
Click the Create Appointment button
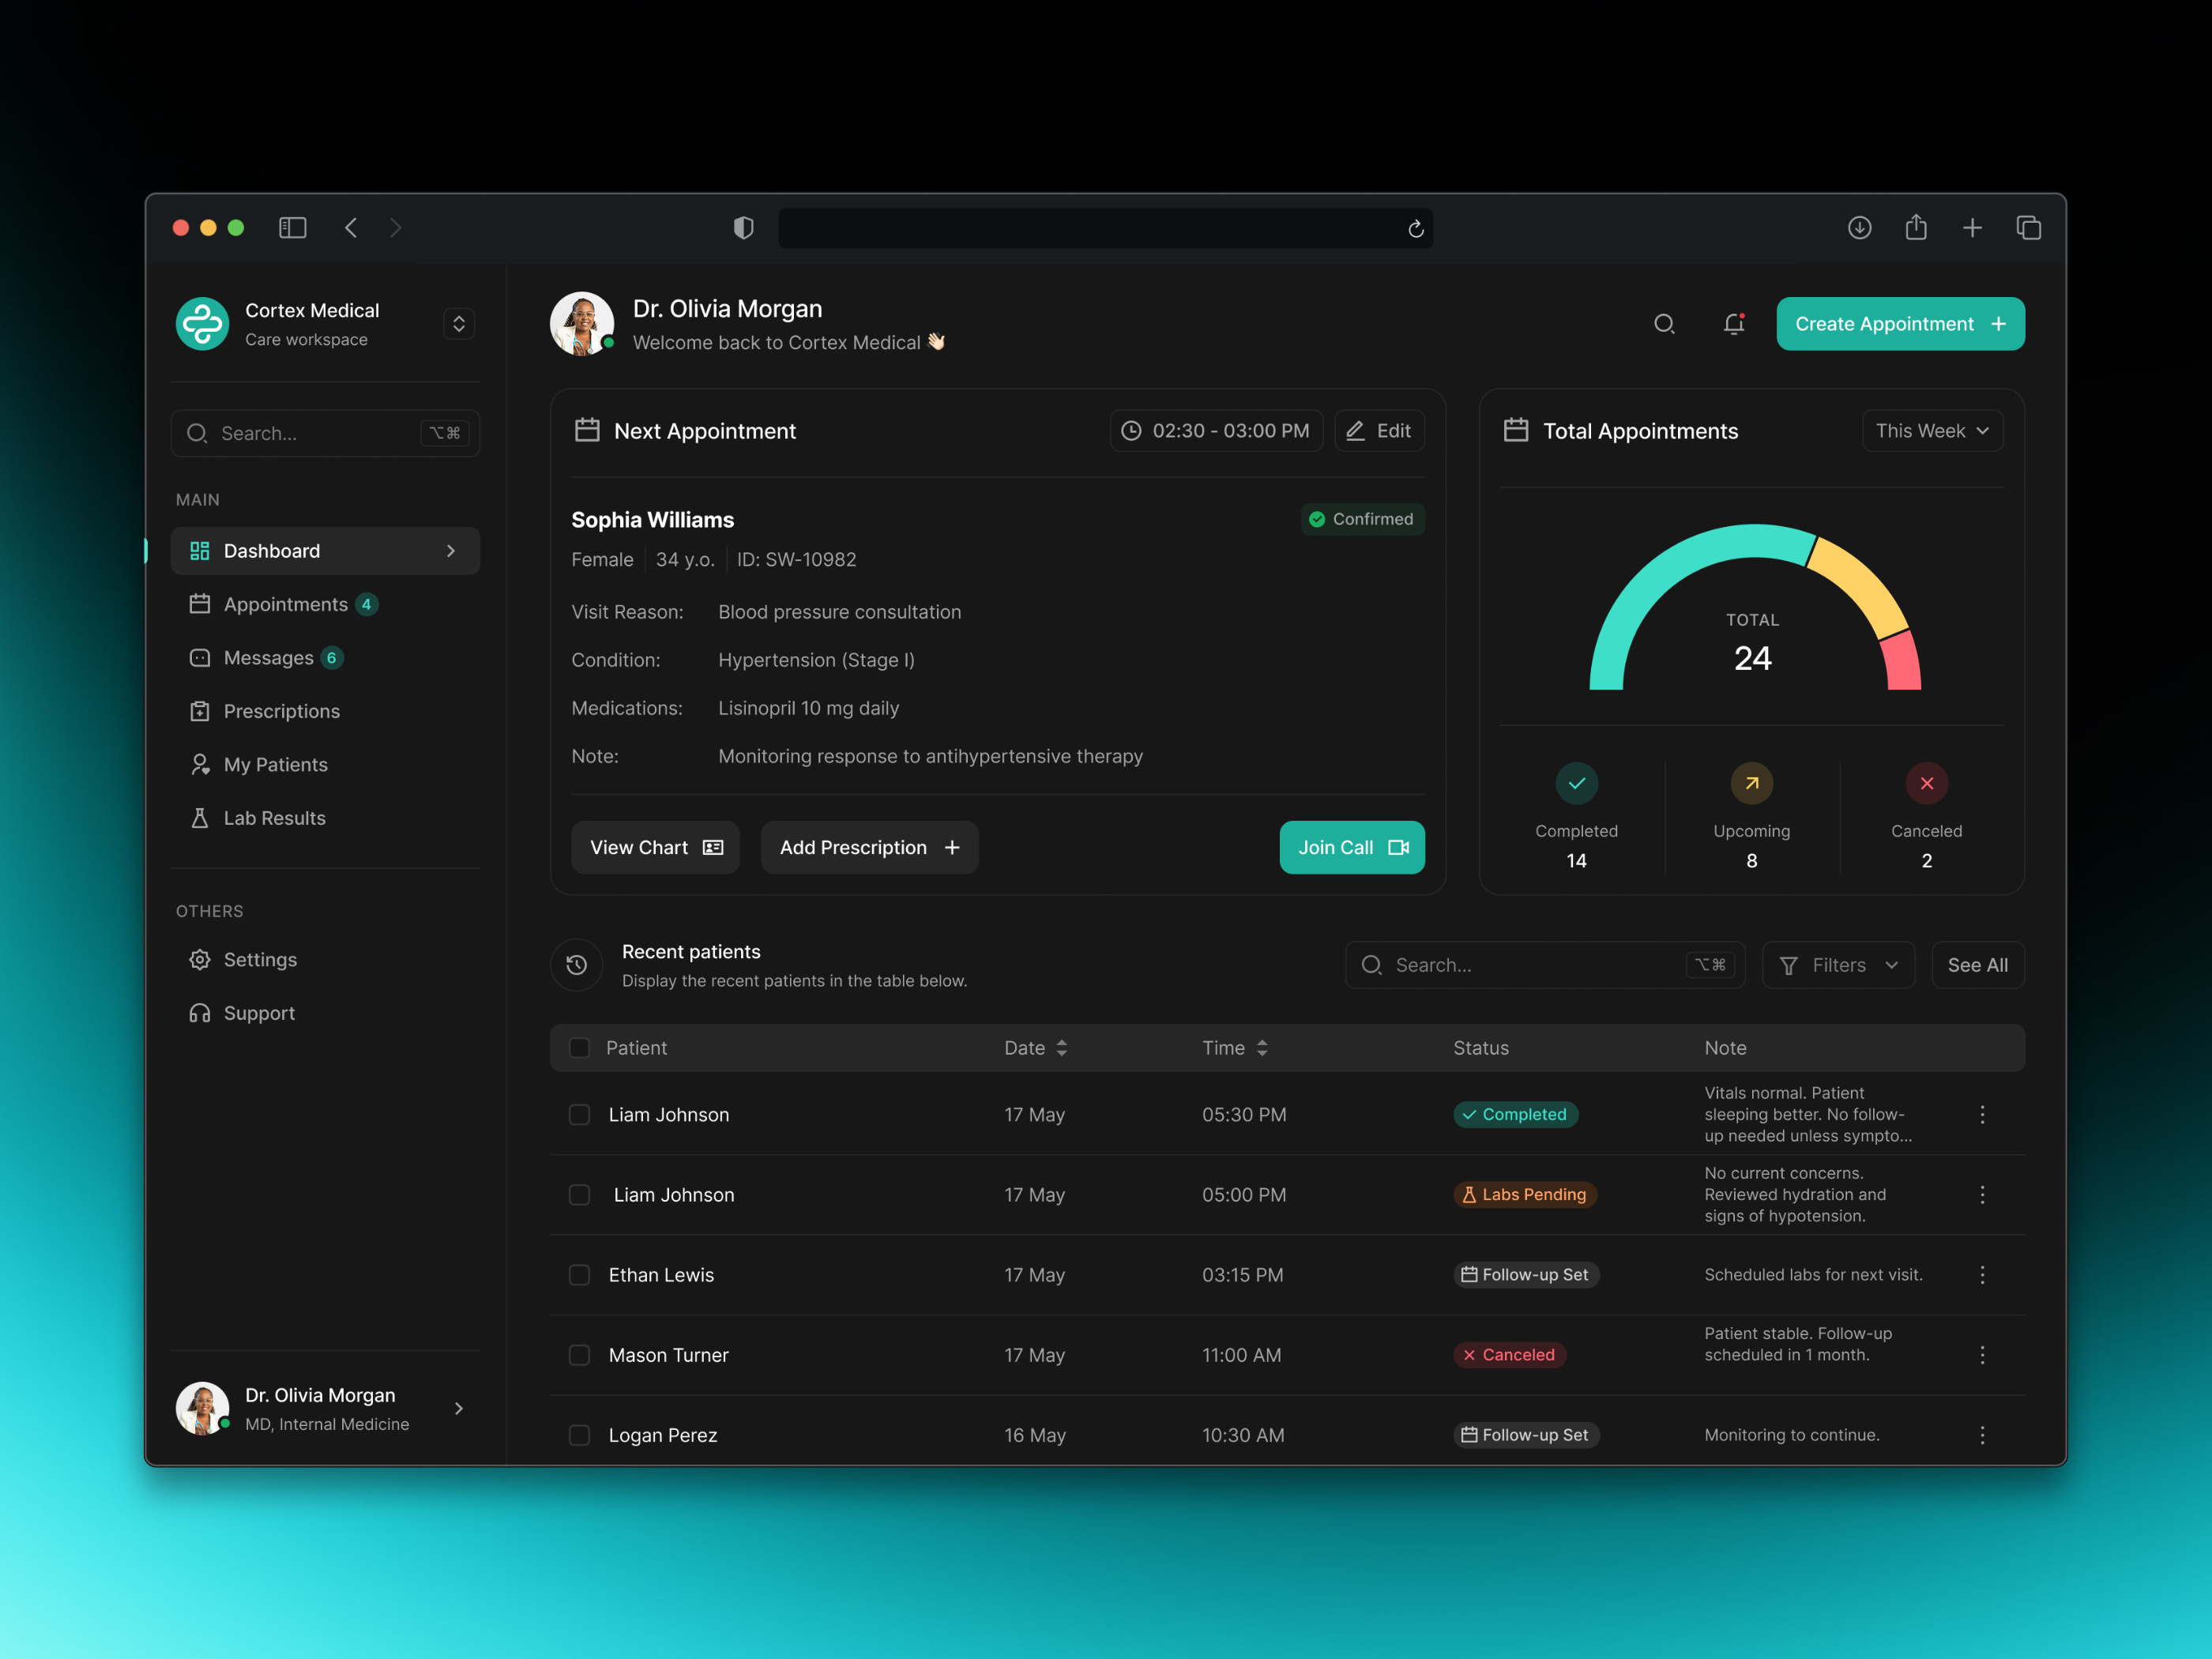(x=1899, y=323)
